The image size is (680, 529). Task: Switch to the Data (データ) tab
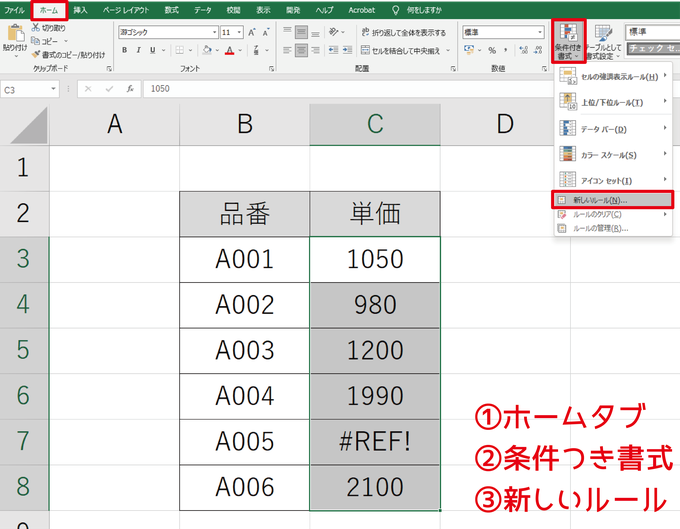click(203, 10)
